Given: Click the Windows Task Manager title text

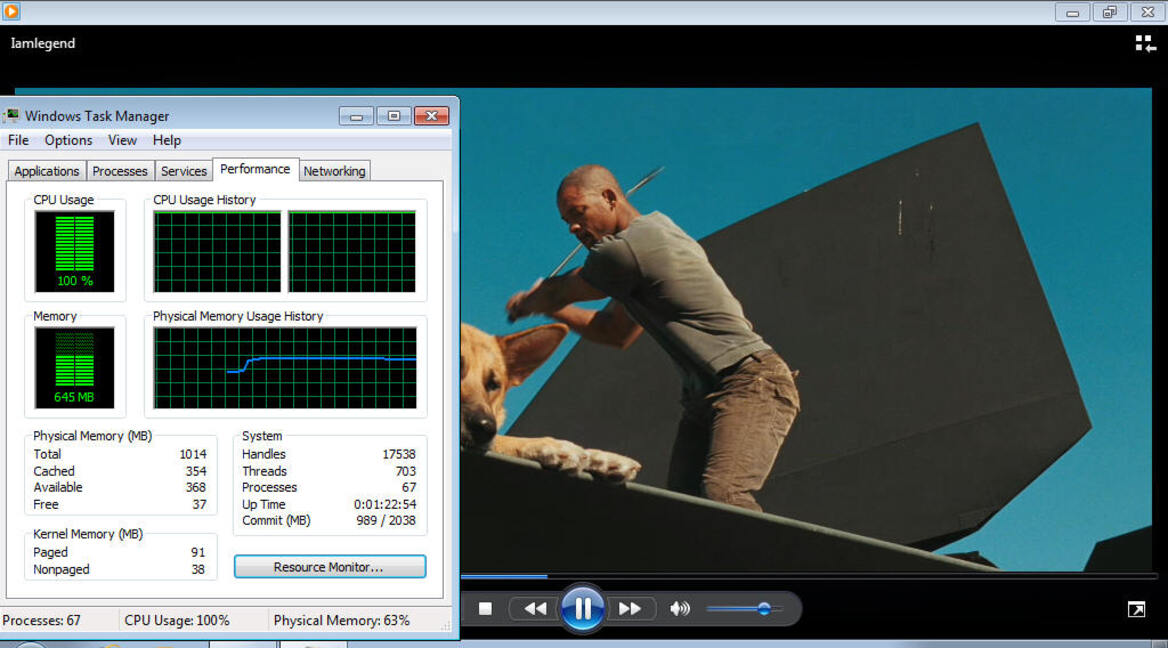Looking at the screenshot, I should [97, 116].
